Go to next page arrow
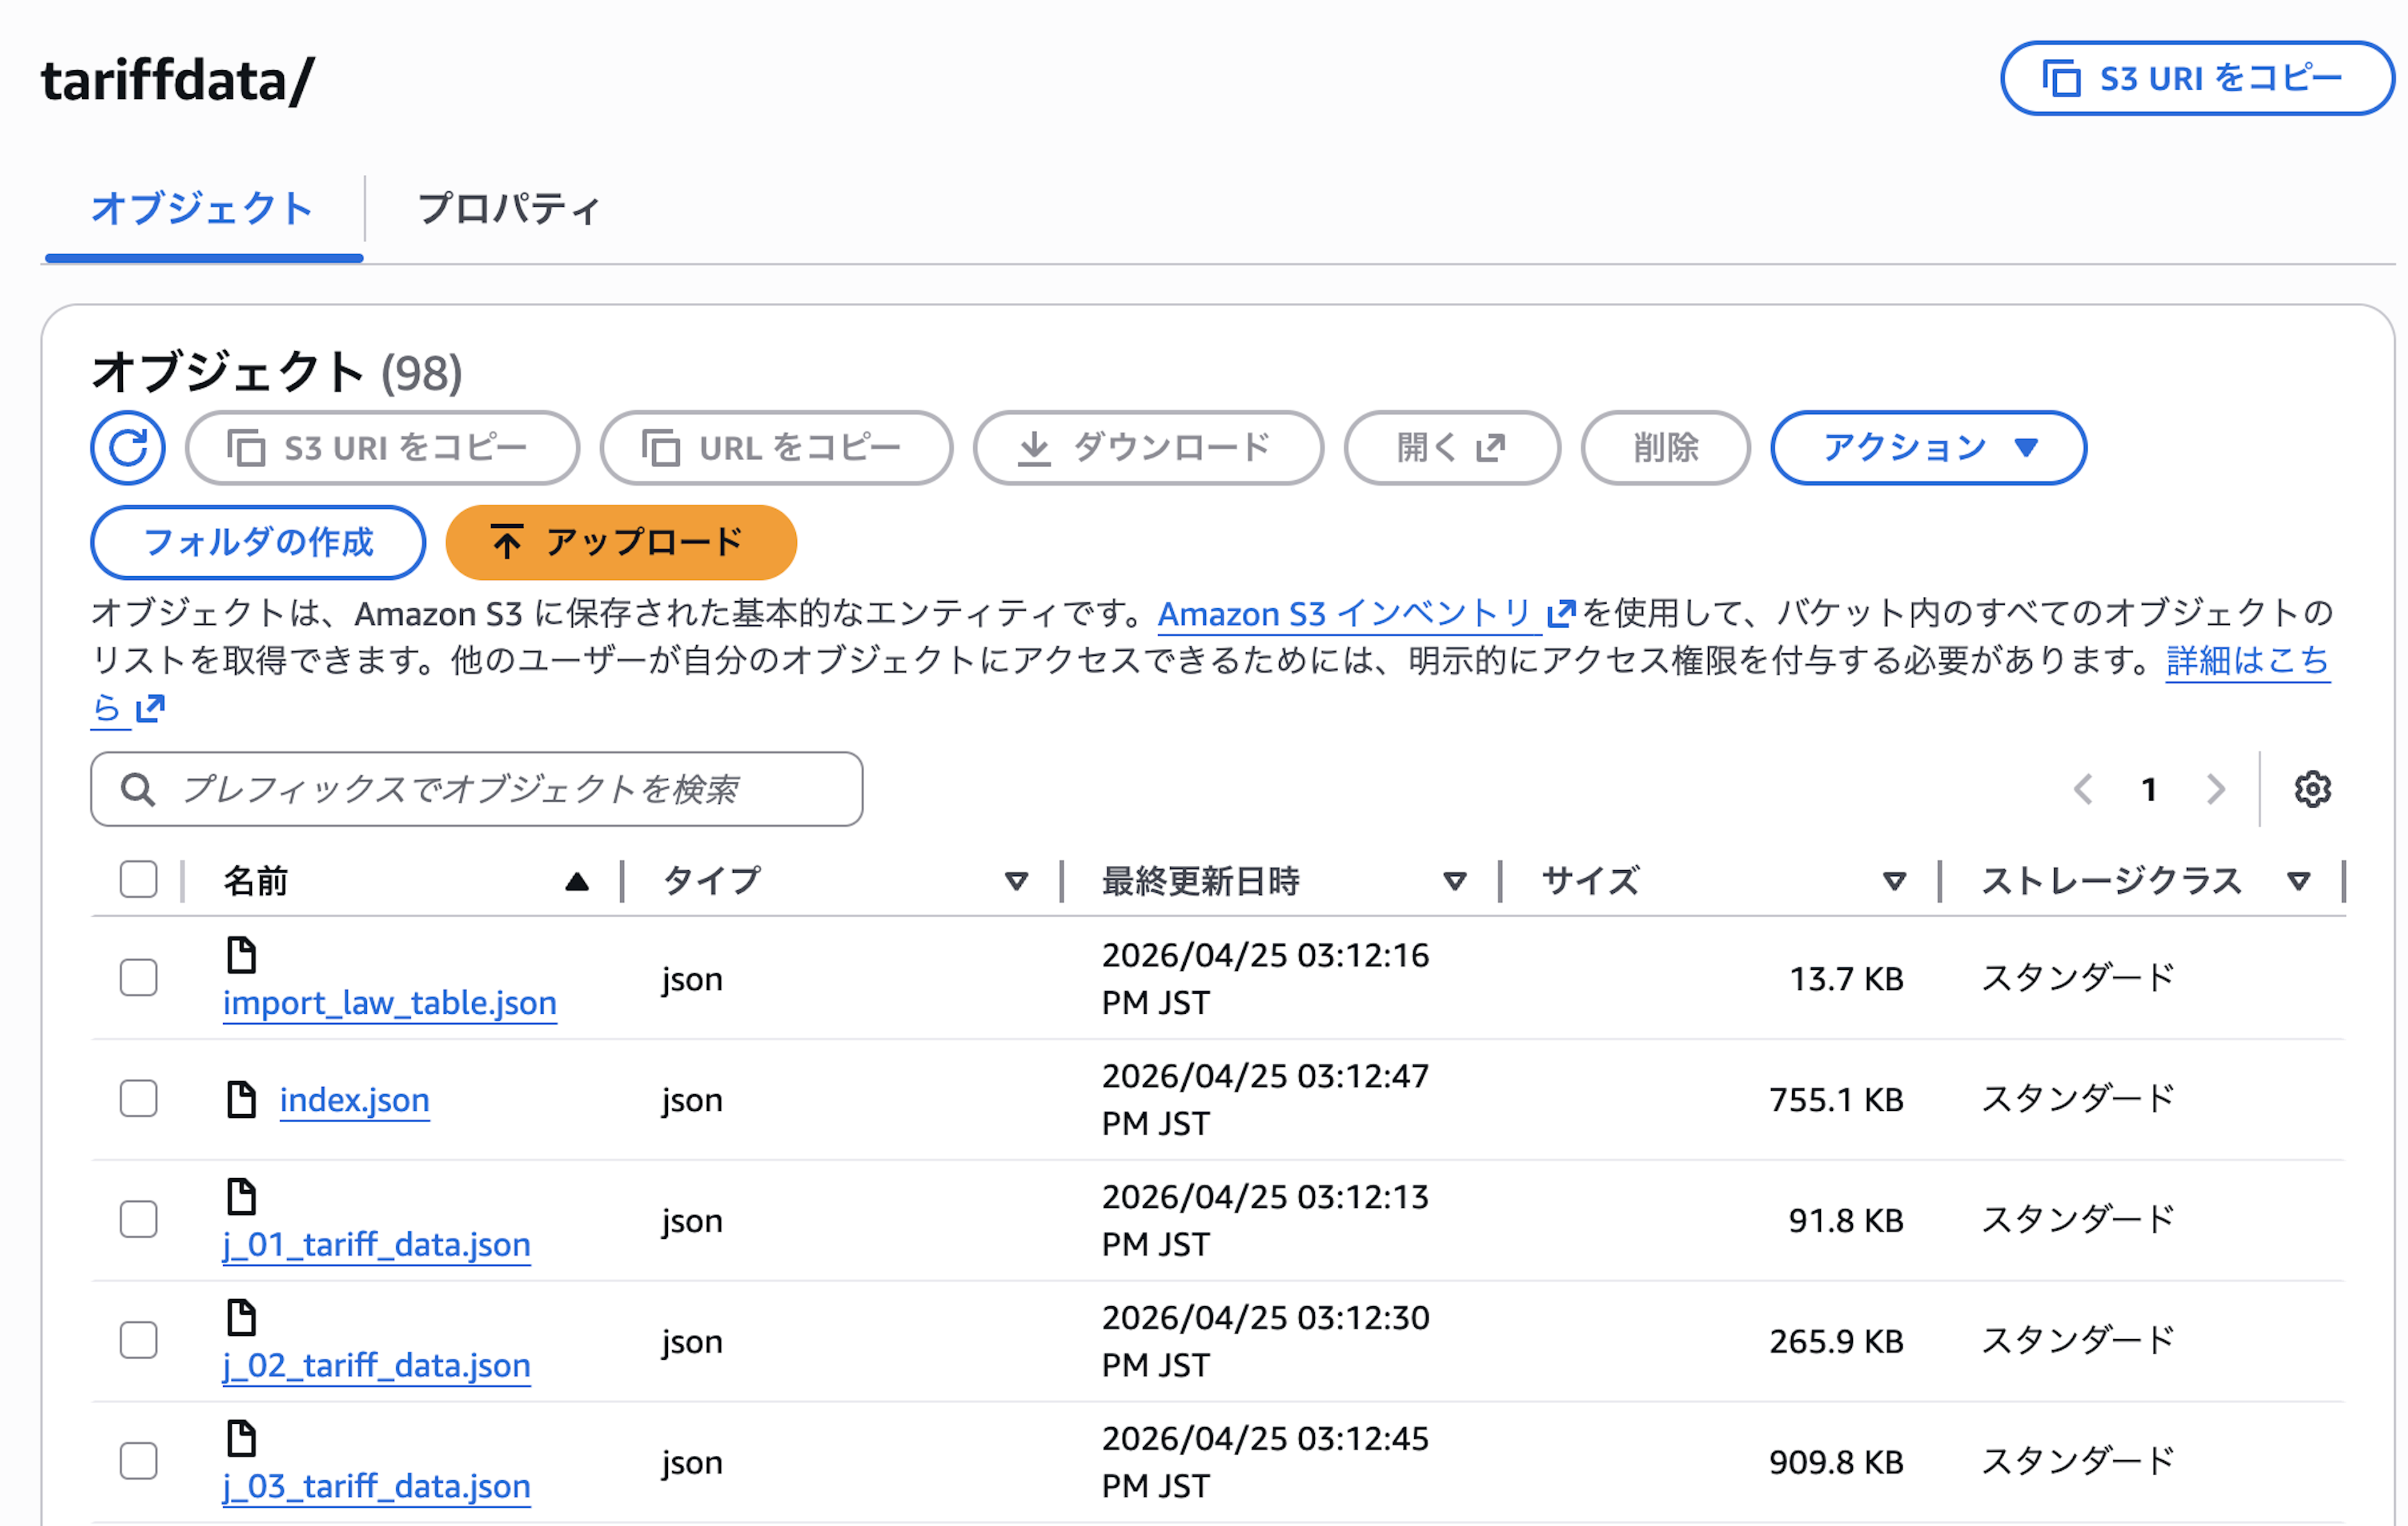Image resolution: width=2408 pixels, height=1526 pixels. [x=2216, y=790]
